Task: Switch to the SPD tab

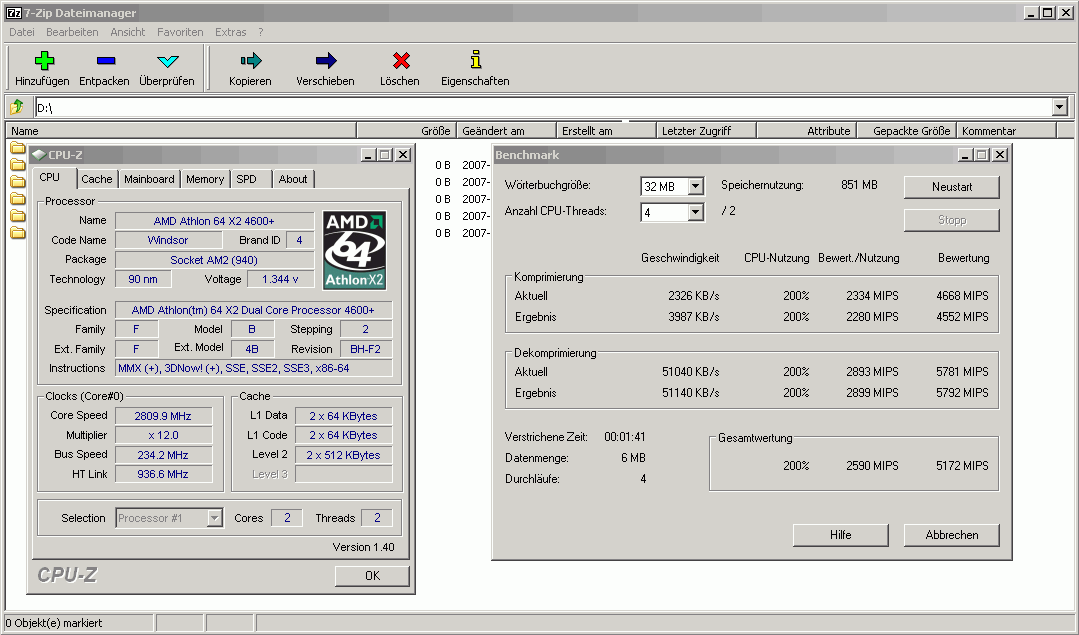Action: (246, 179)
